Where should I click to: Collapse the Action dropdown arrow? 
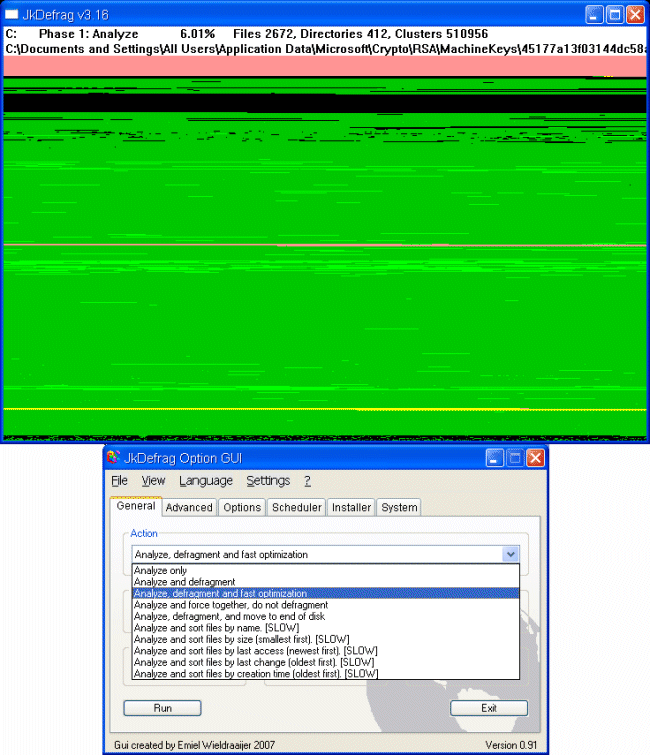[x=510, y=554]
